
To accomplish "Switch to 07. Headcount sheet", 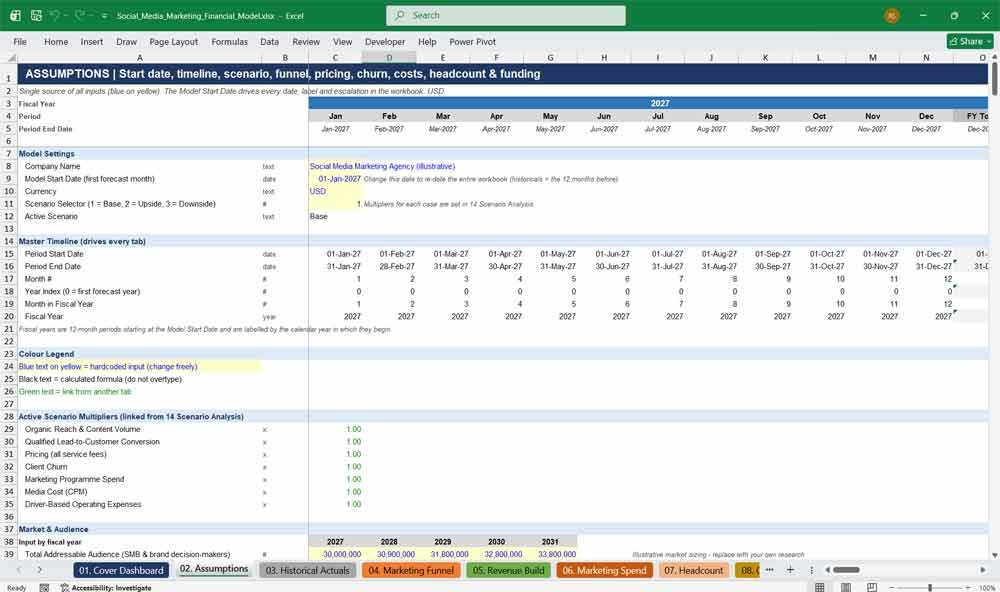I will coord(694,570).
